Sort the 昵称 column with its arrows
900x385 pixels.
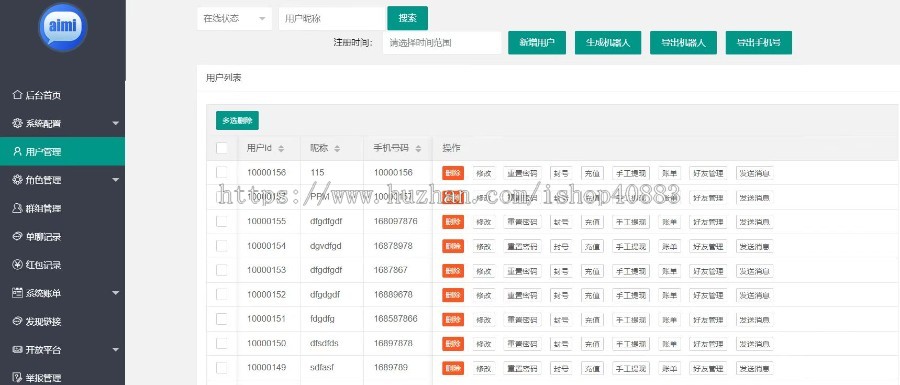point(337,149)
